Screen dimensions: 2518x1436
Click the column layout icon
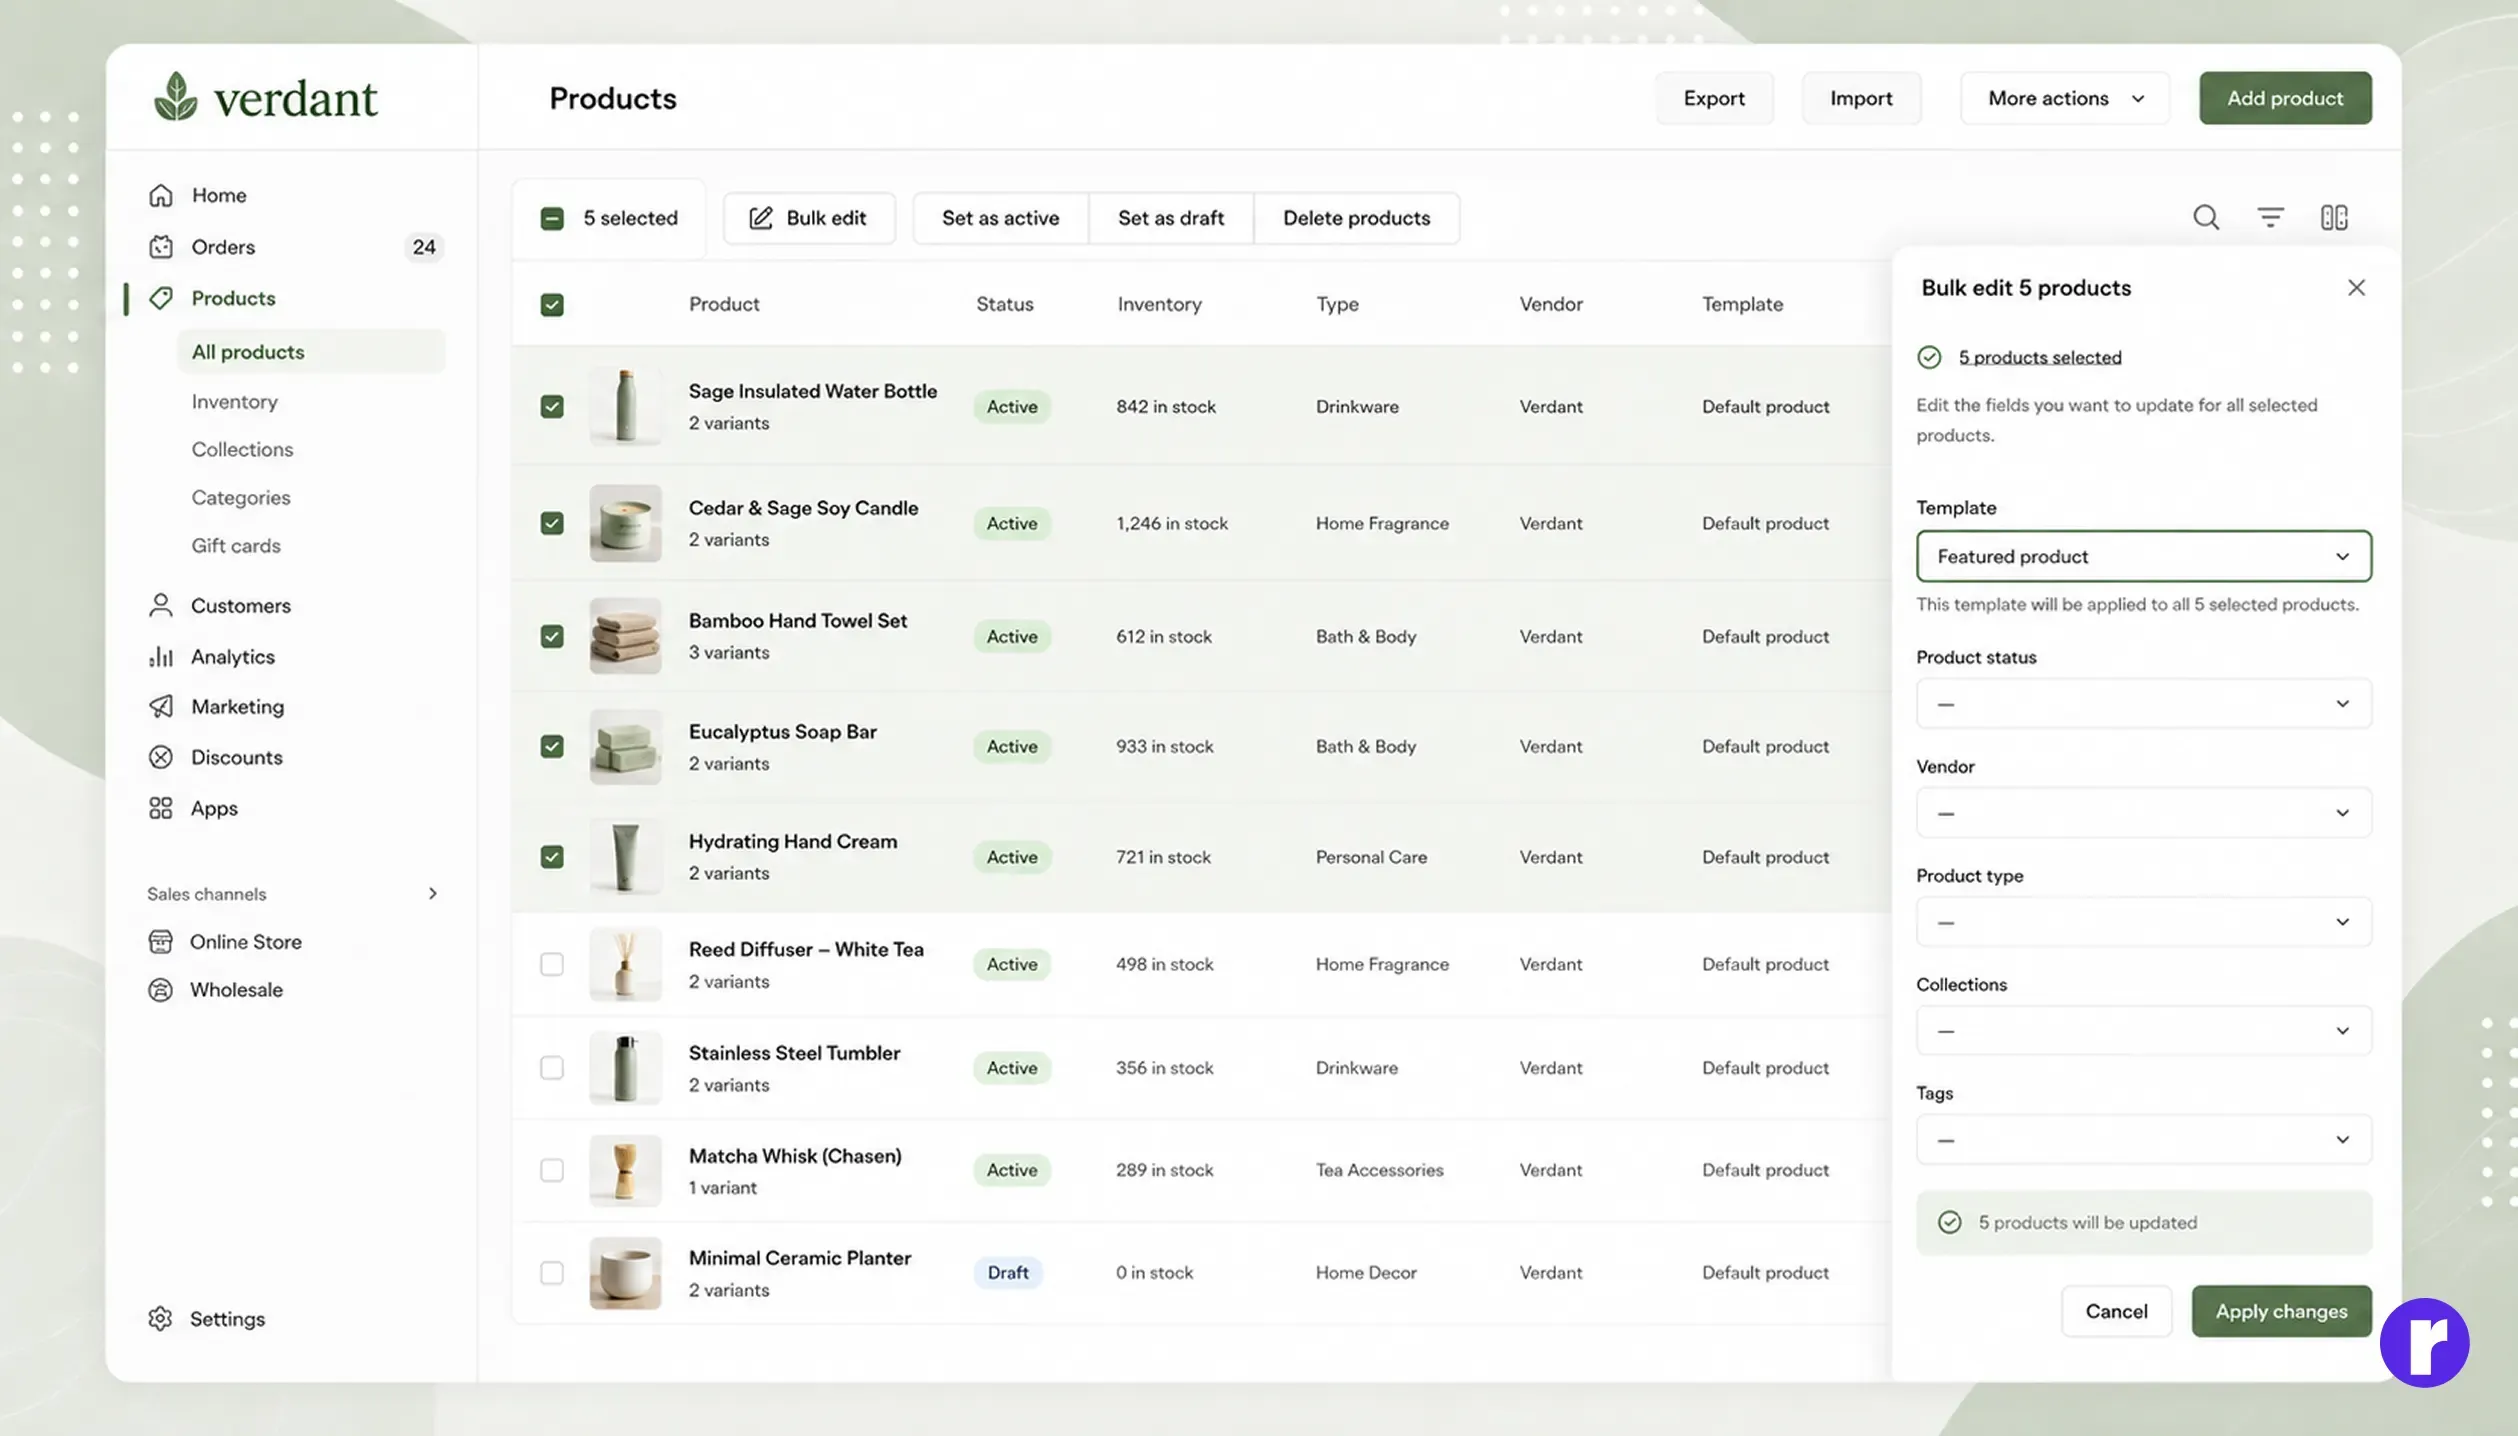(2334, 217)
